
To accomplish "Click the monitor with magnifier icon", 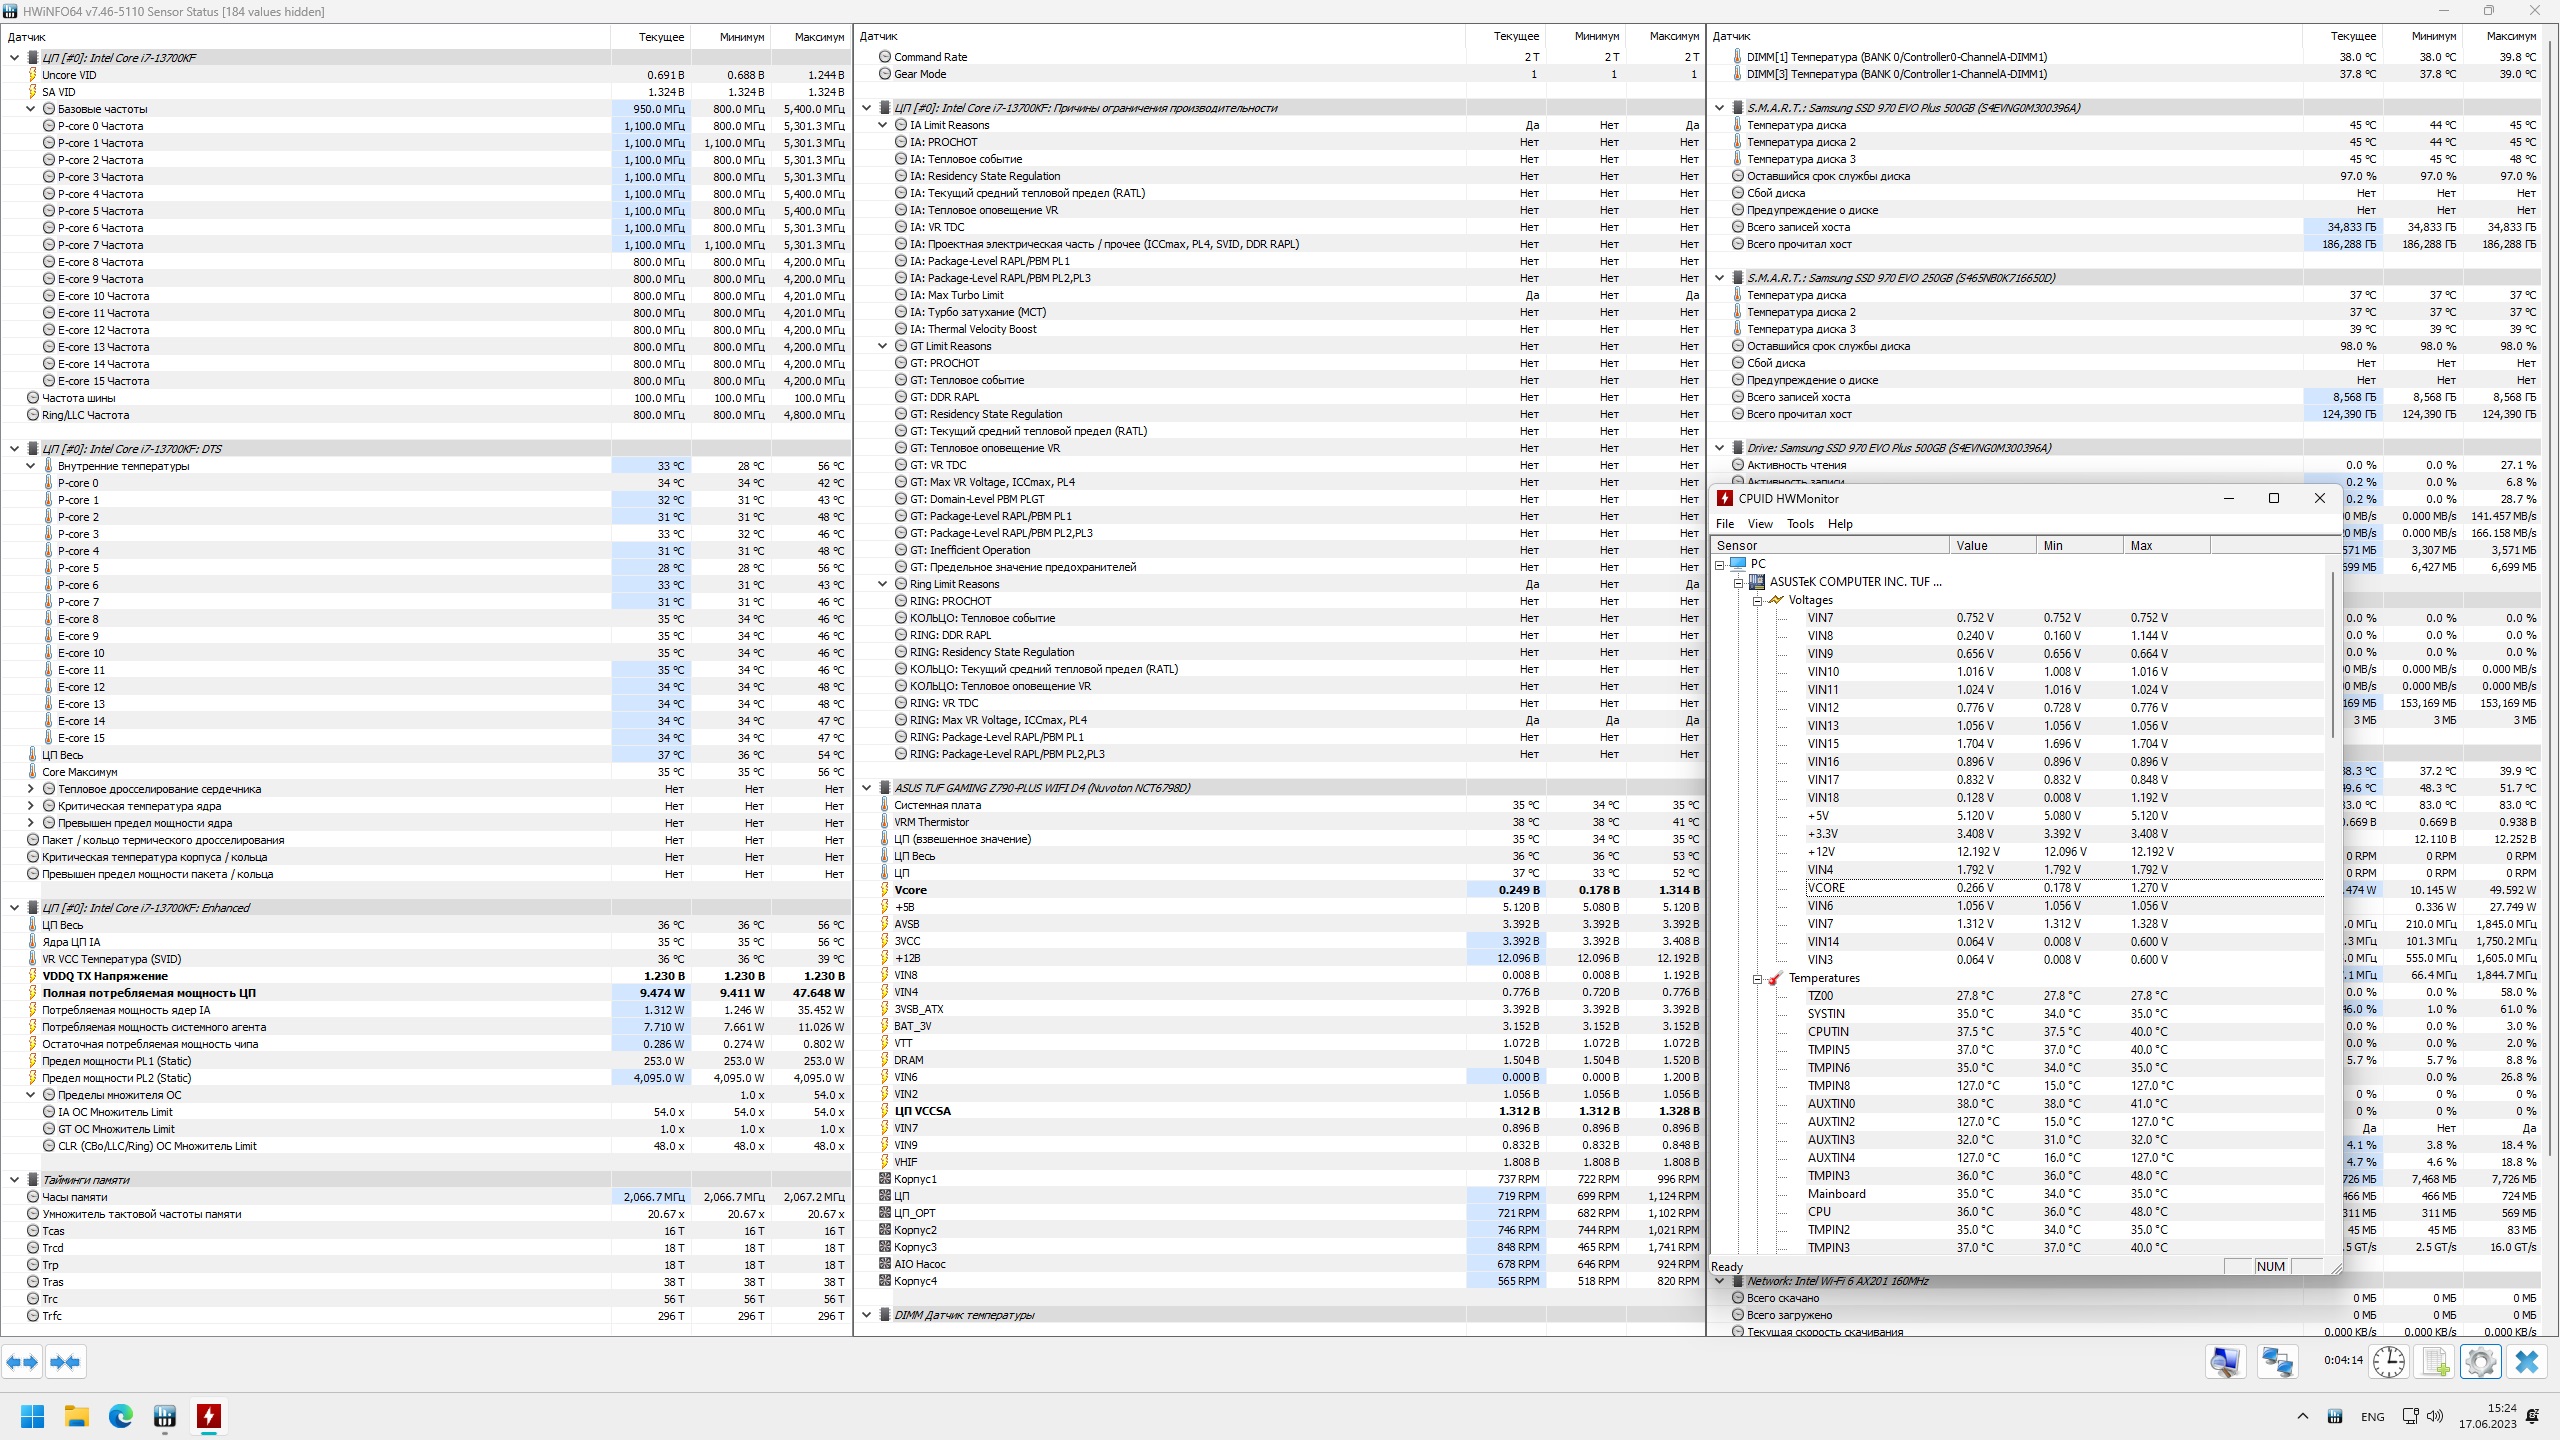I will pos(2225,1362).
